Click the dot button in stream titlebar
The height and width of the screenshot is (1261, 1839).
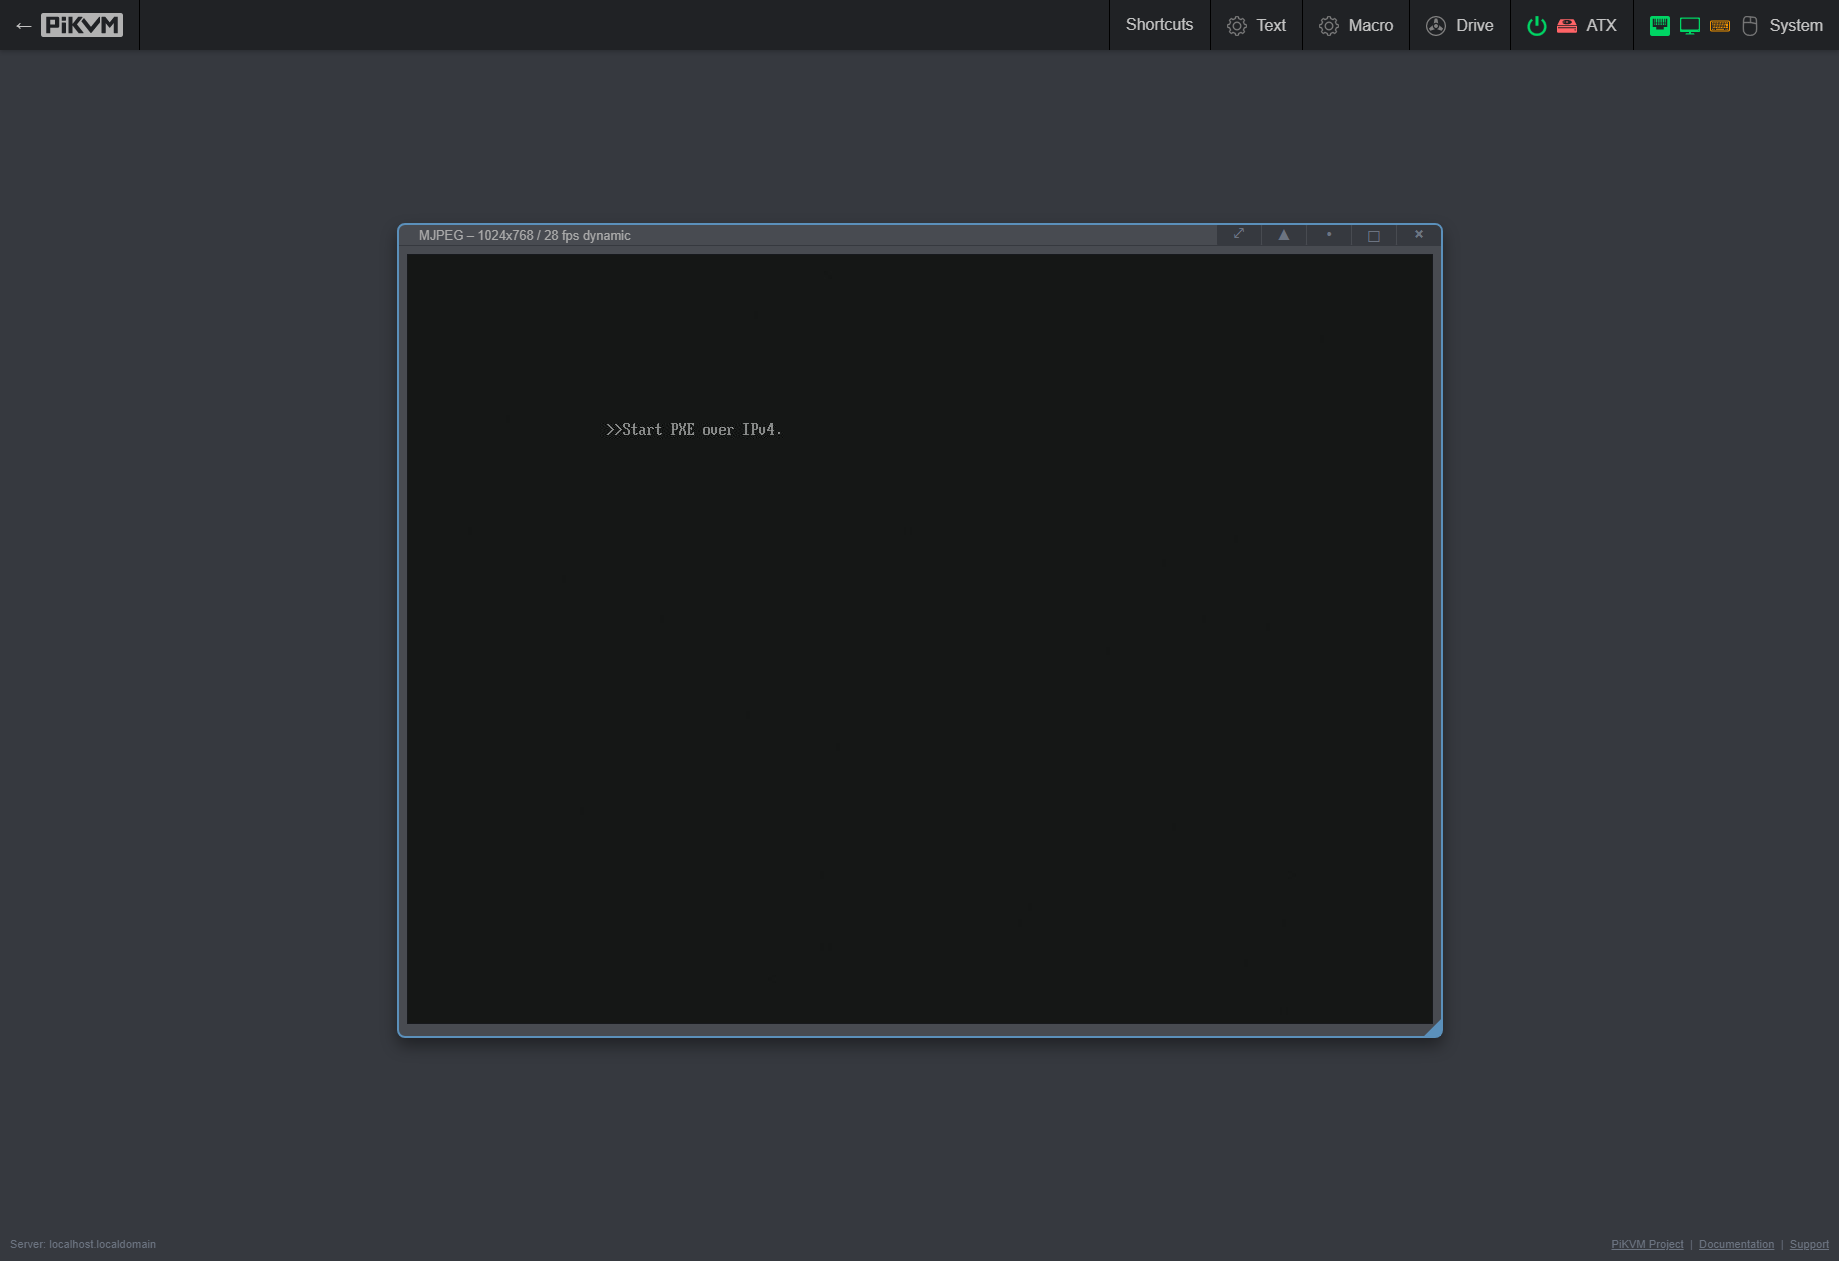pyautogui.click(x=1329, y=235)
